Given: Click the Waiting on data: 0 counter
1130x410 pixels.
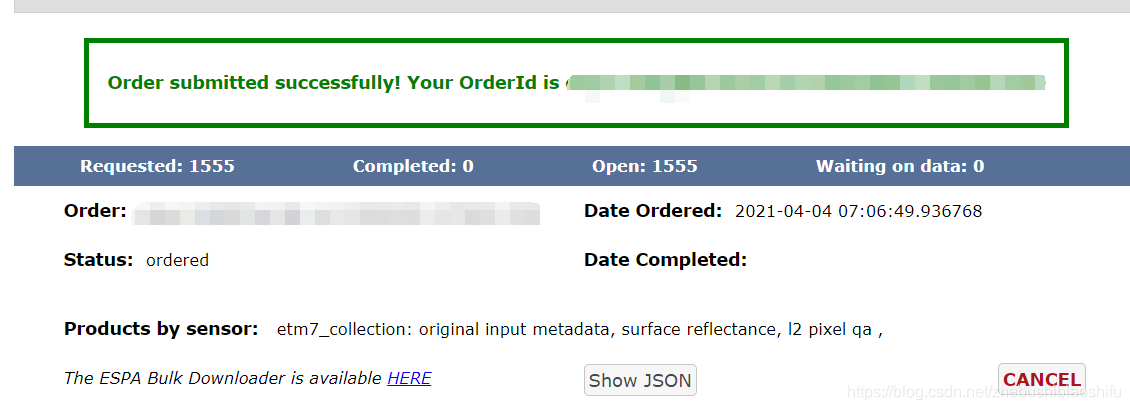Looking at the screenshot, I should pyautogui.click(x=899, y=166).
